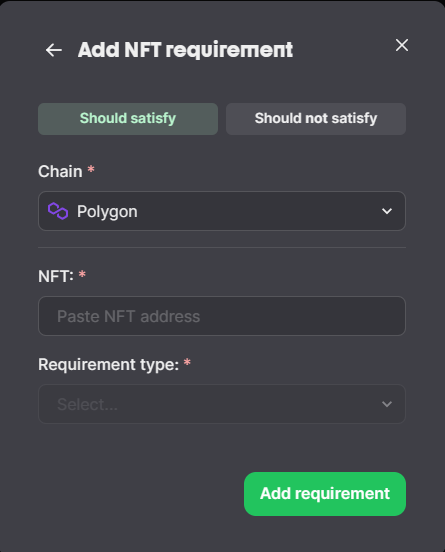Go back using the left arrow icon
This screenshot has width=445, height=552.
(54, 50)
